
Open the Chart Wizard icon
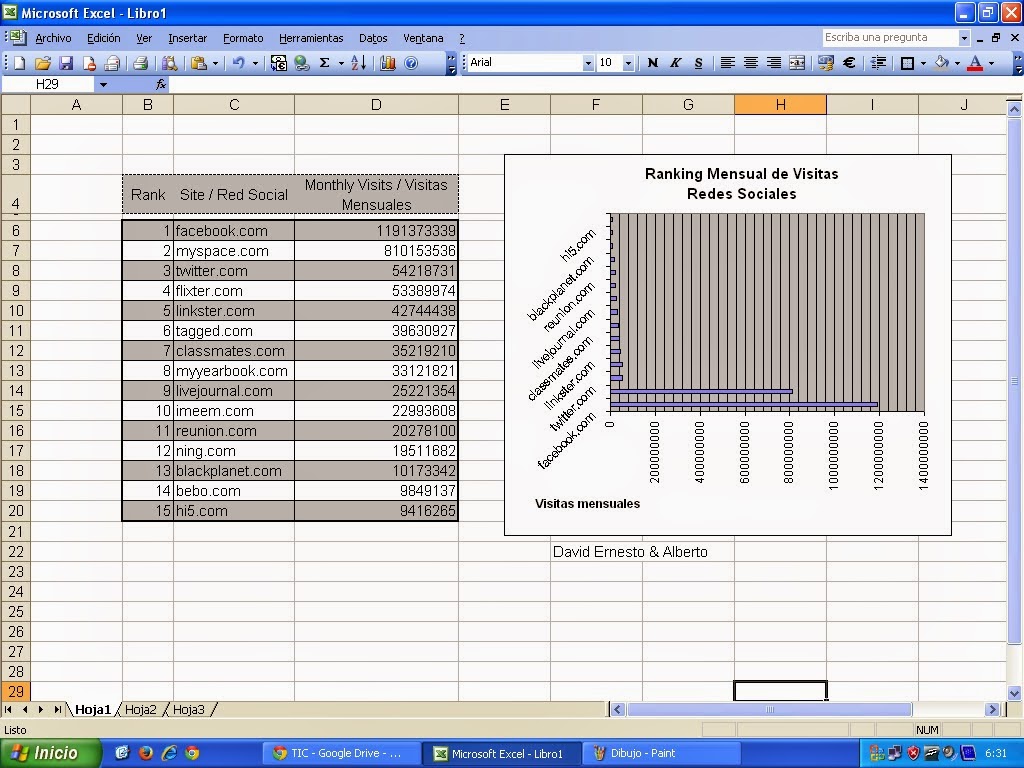click(x=388, y=63)
